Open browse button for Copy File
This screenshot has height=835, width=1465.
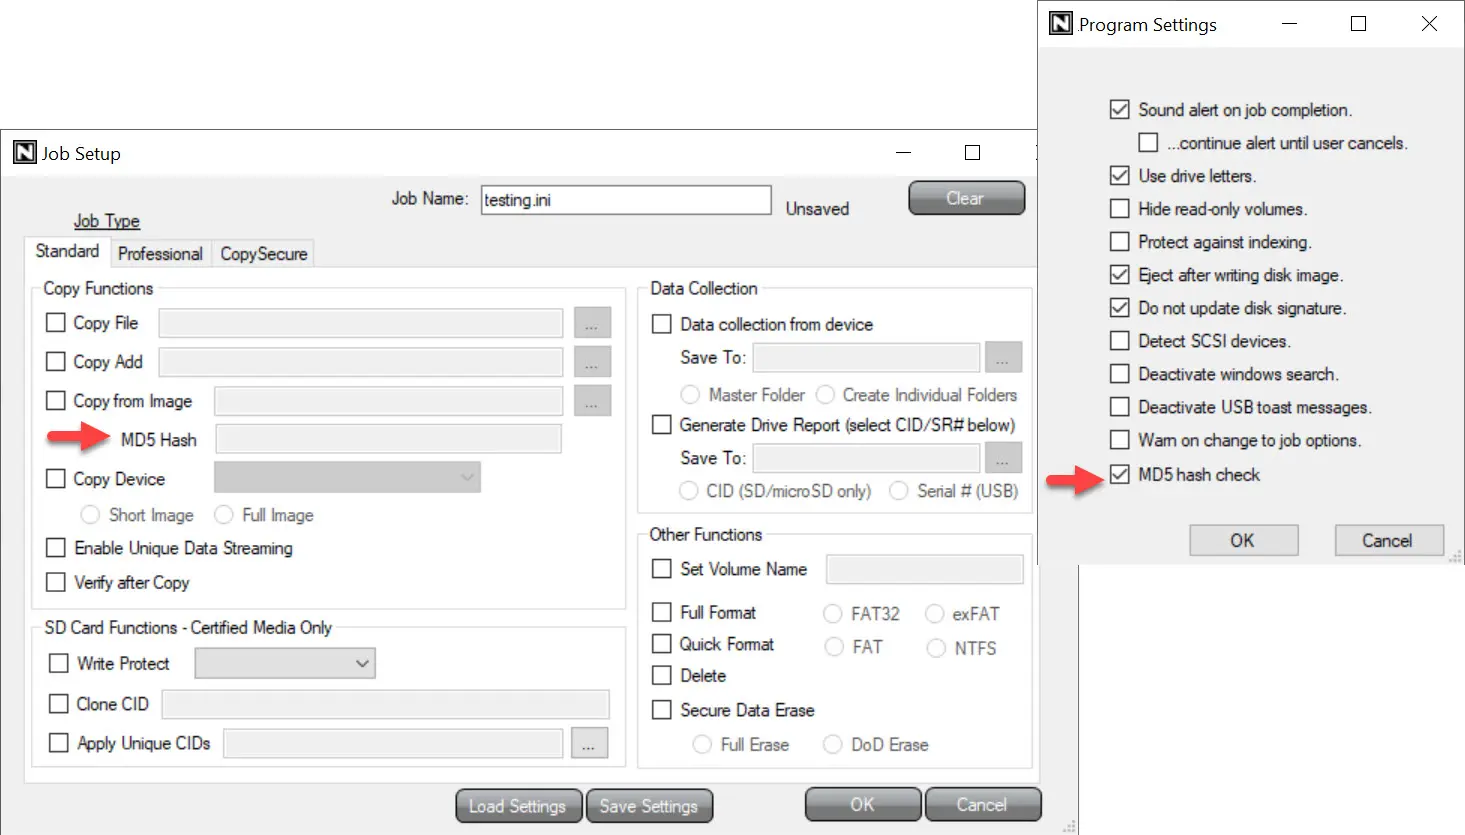[x=592, y=323]
